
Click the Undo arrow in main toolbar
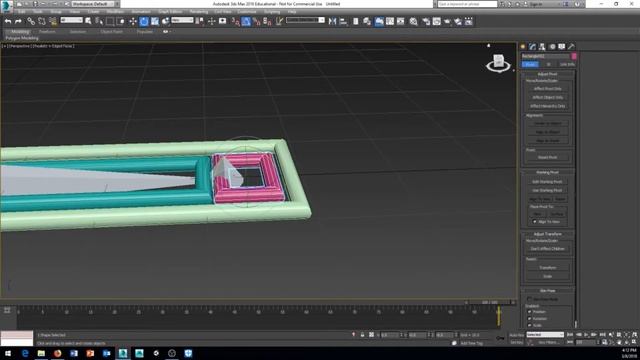coord(8,21)
